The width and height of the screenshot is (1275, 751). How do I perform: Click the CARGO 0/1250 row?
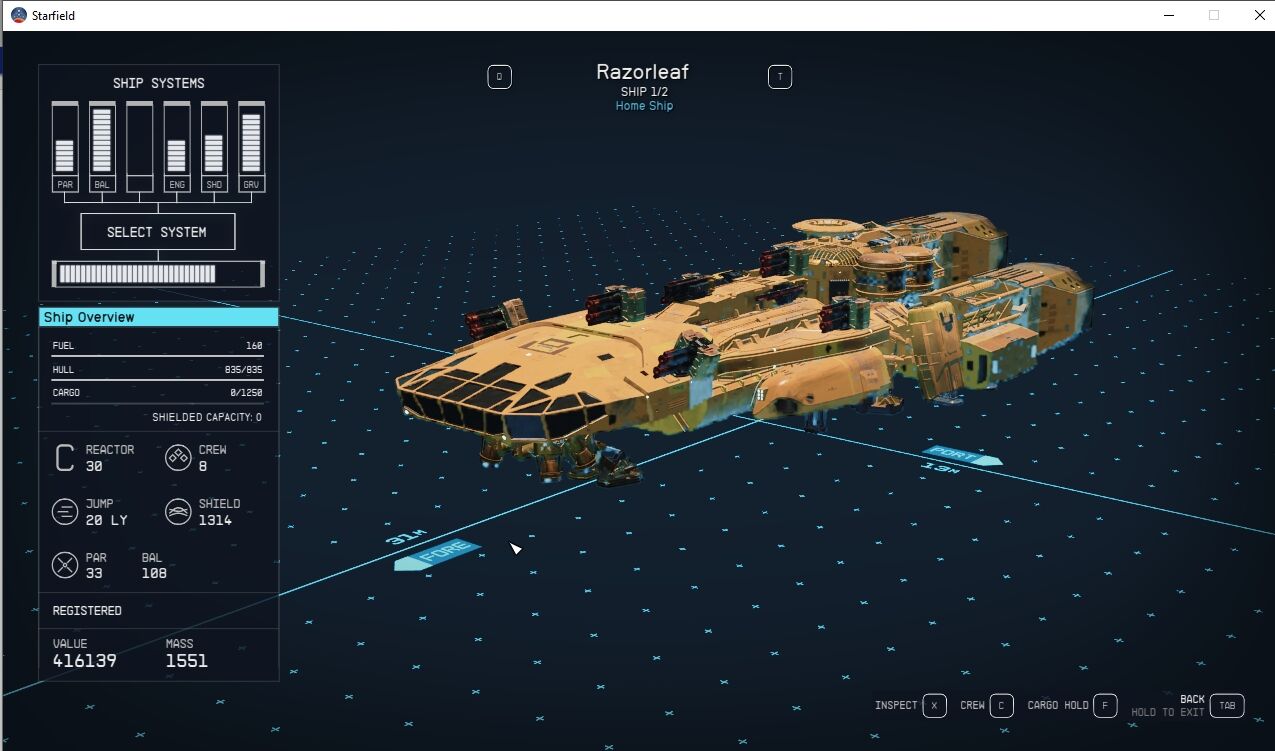point(158,393)
